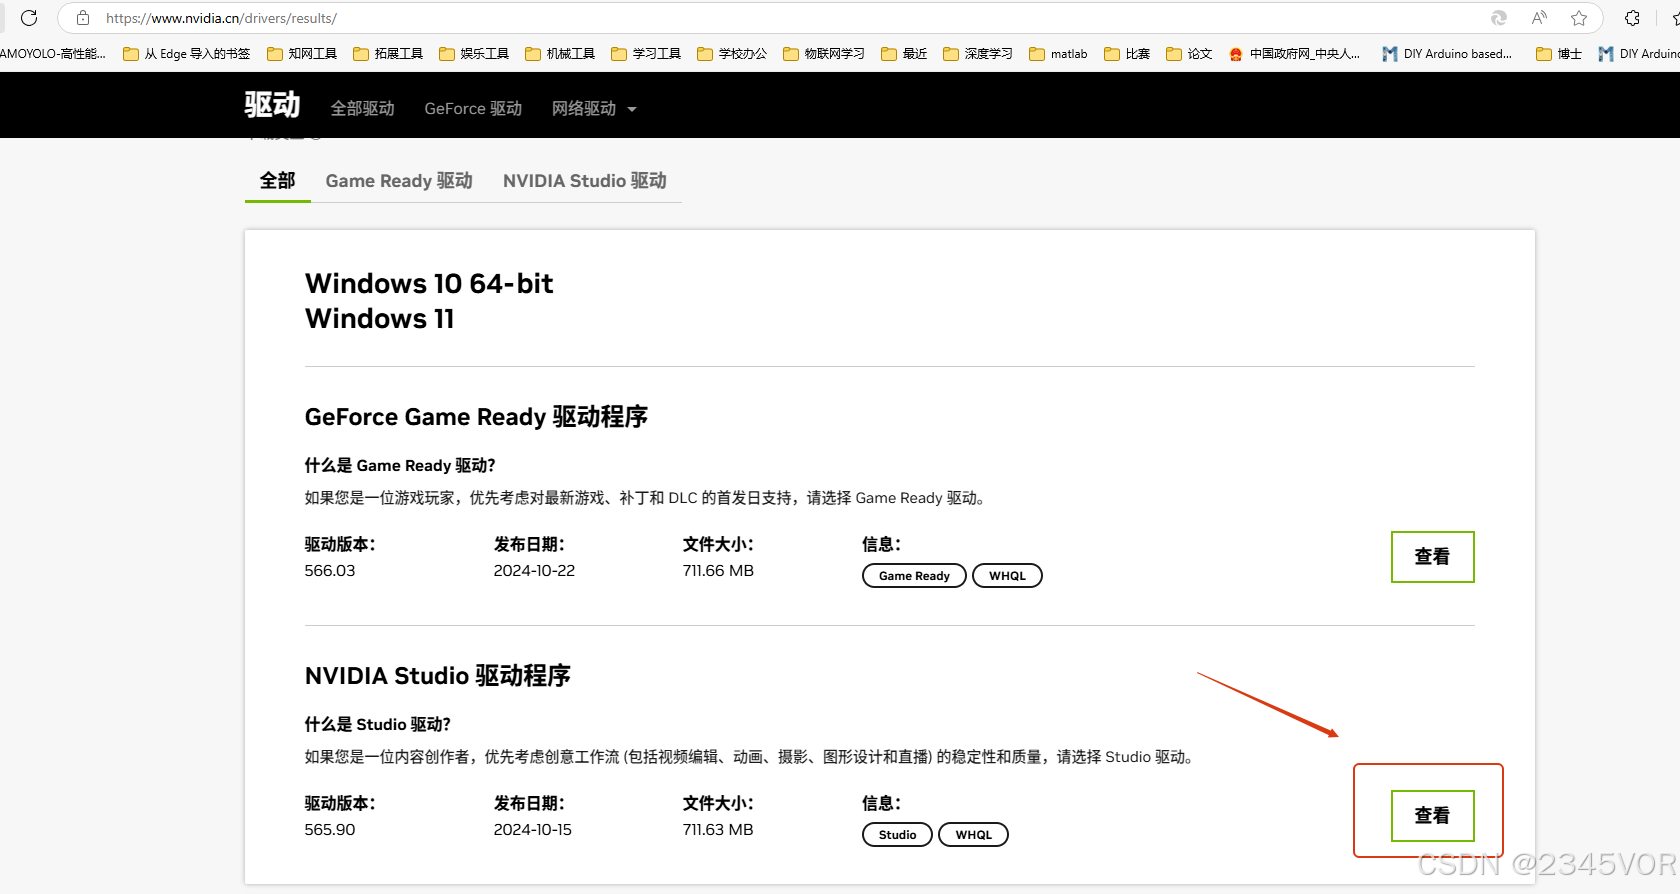Switch to Game Ready 驱动 tab

(x=399, y=181)
